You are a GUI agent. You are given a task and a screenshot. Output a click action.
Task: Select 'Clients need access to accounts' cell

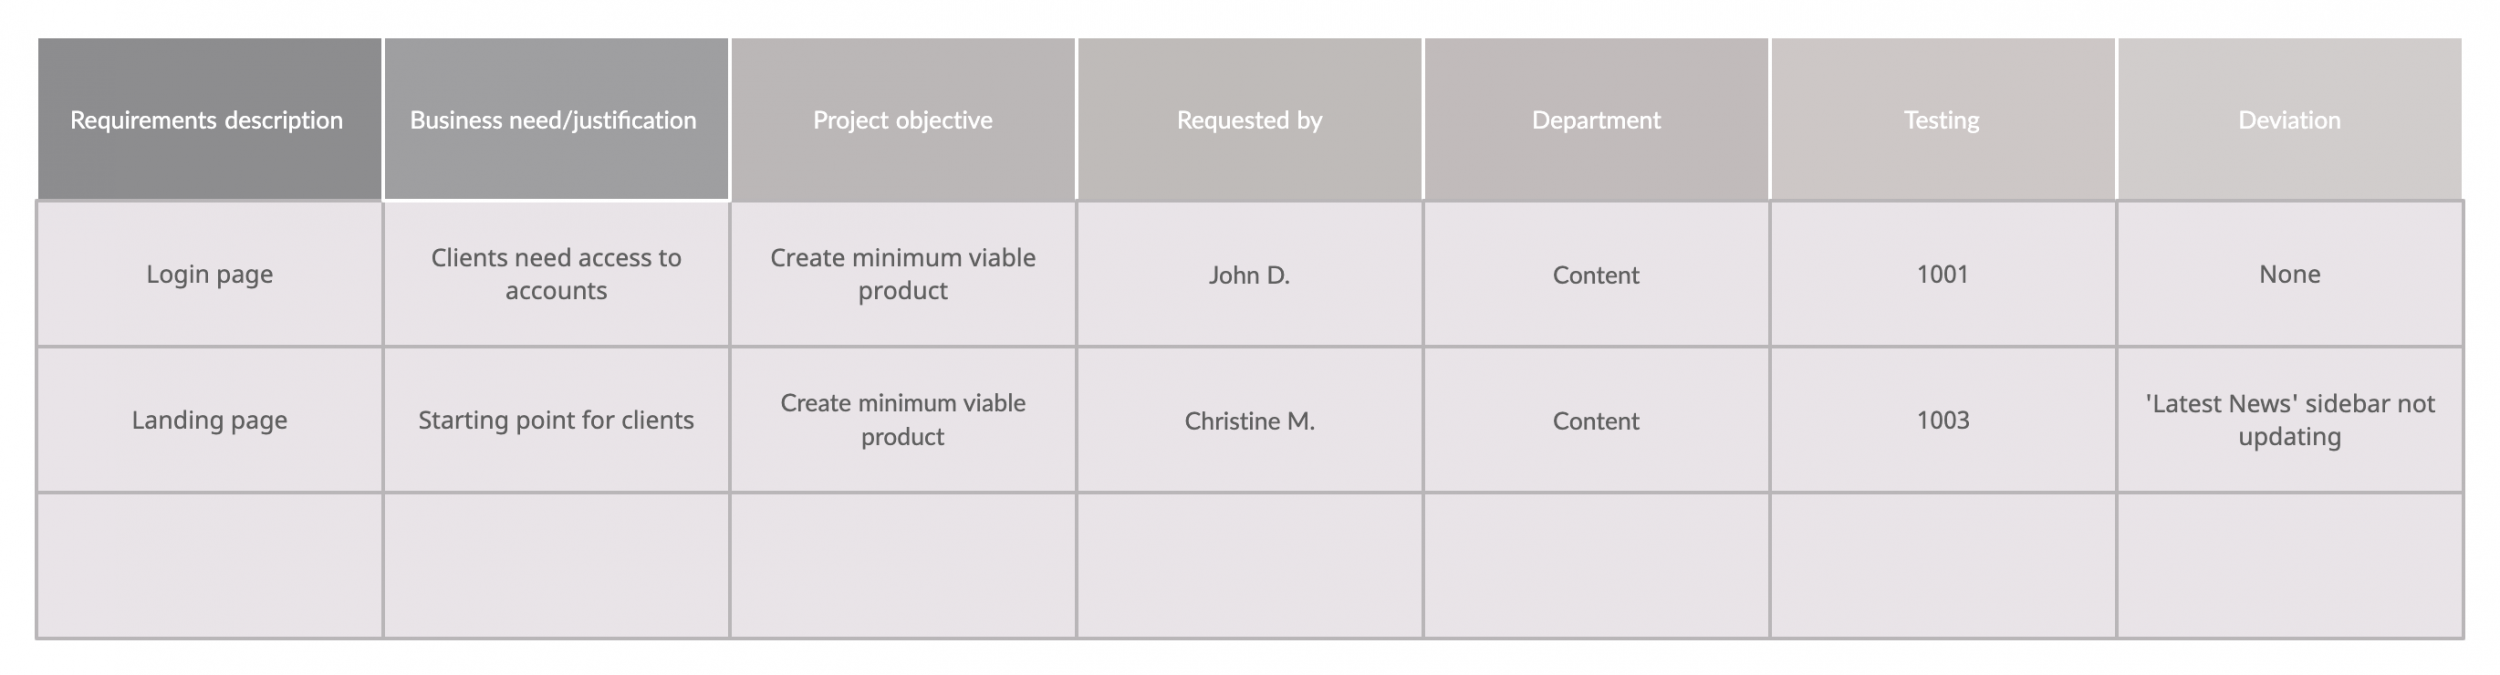[x=556, y=274]
